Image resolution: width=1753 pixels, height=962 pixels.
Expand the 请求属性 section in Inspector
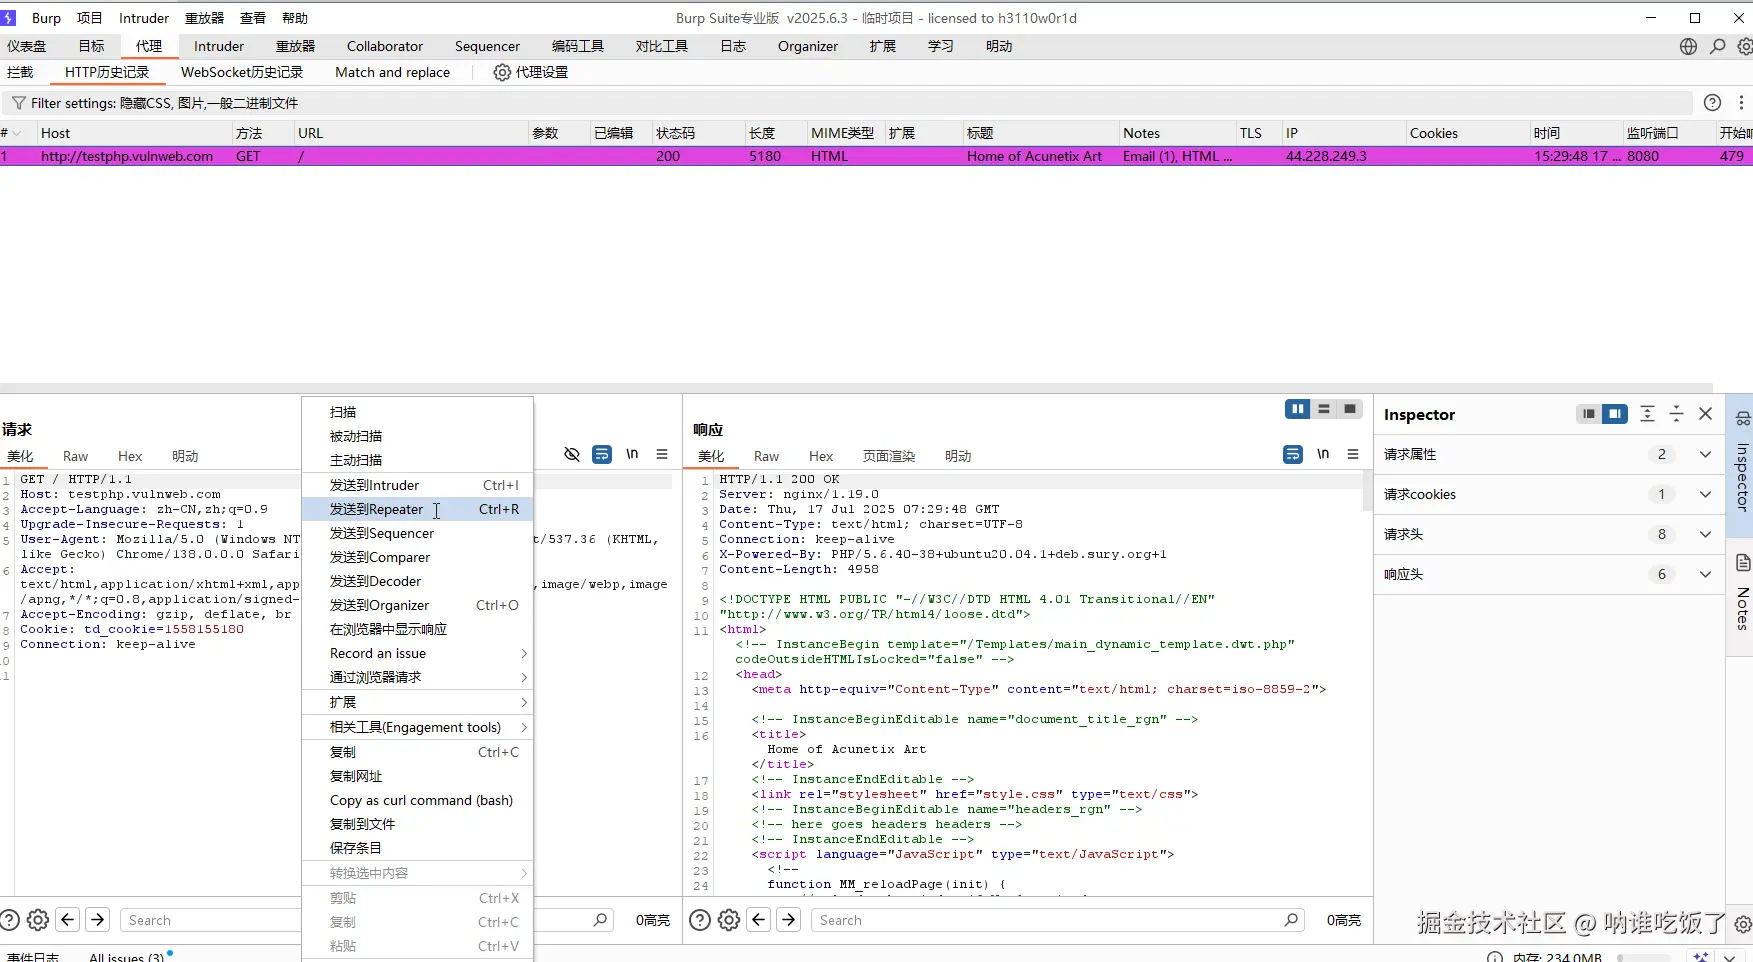point(1705,454)
